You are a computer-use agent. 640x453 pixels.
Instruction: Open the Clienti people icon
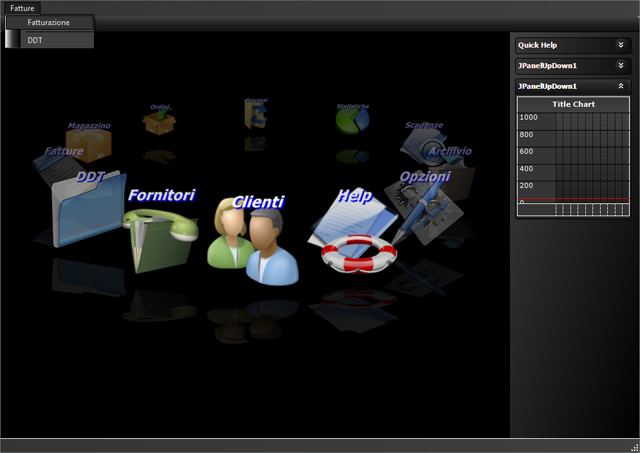252,247
